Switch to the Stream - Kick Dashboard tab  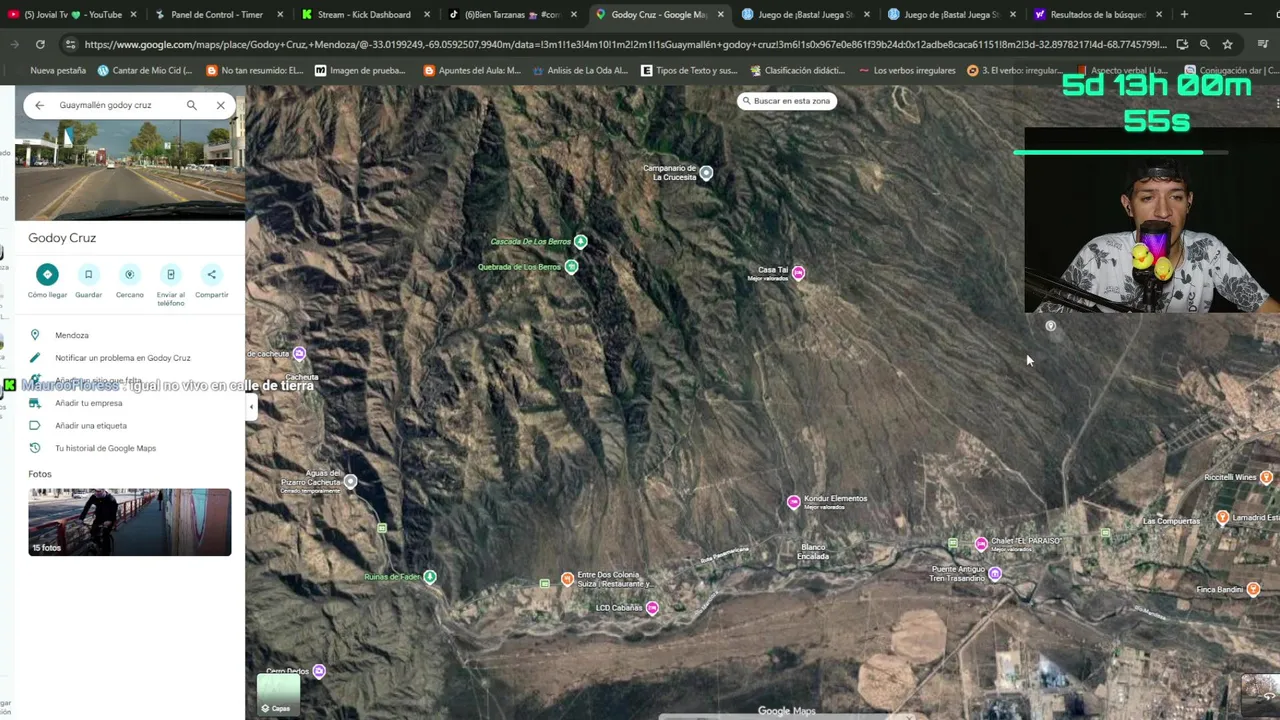pos(364,14)
